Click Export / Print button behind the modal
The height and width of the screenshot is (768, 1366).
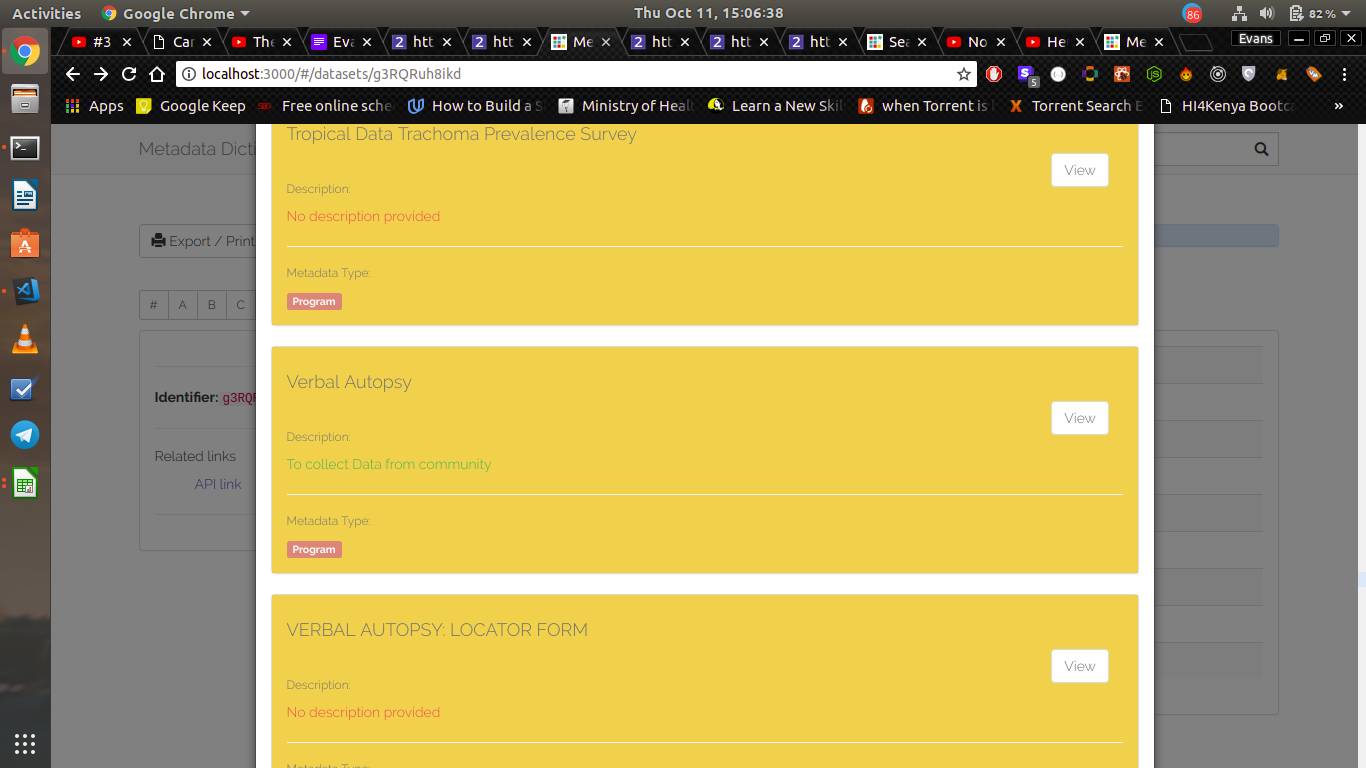pyautogui.click(x=198, y=241)
